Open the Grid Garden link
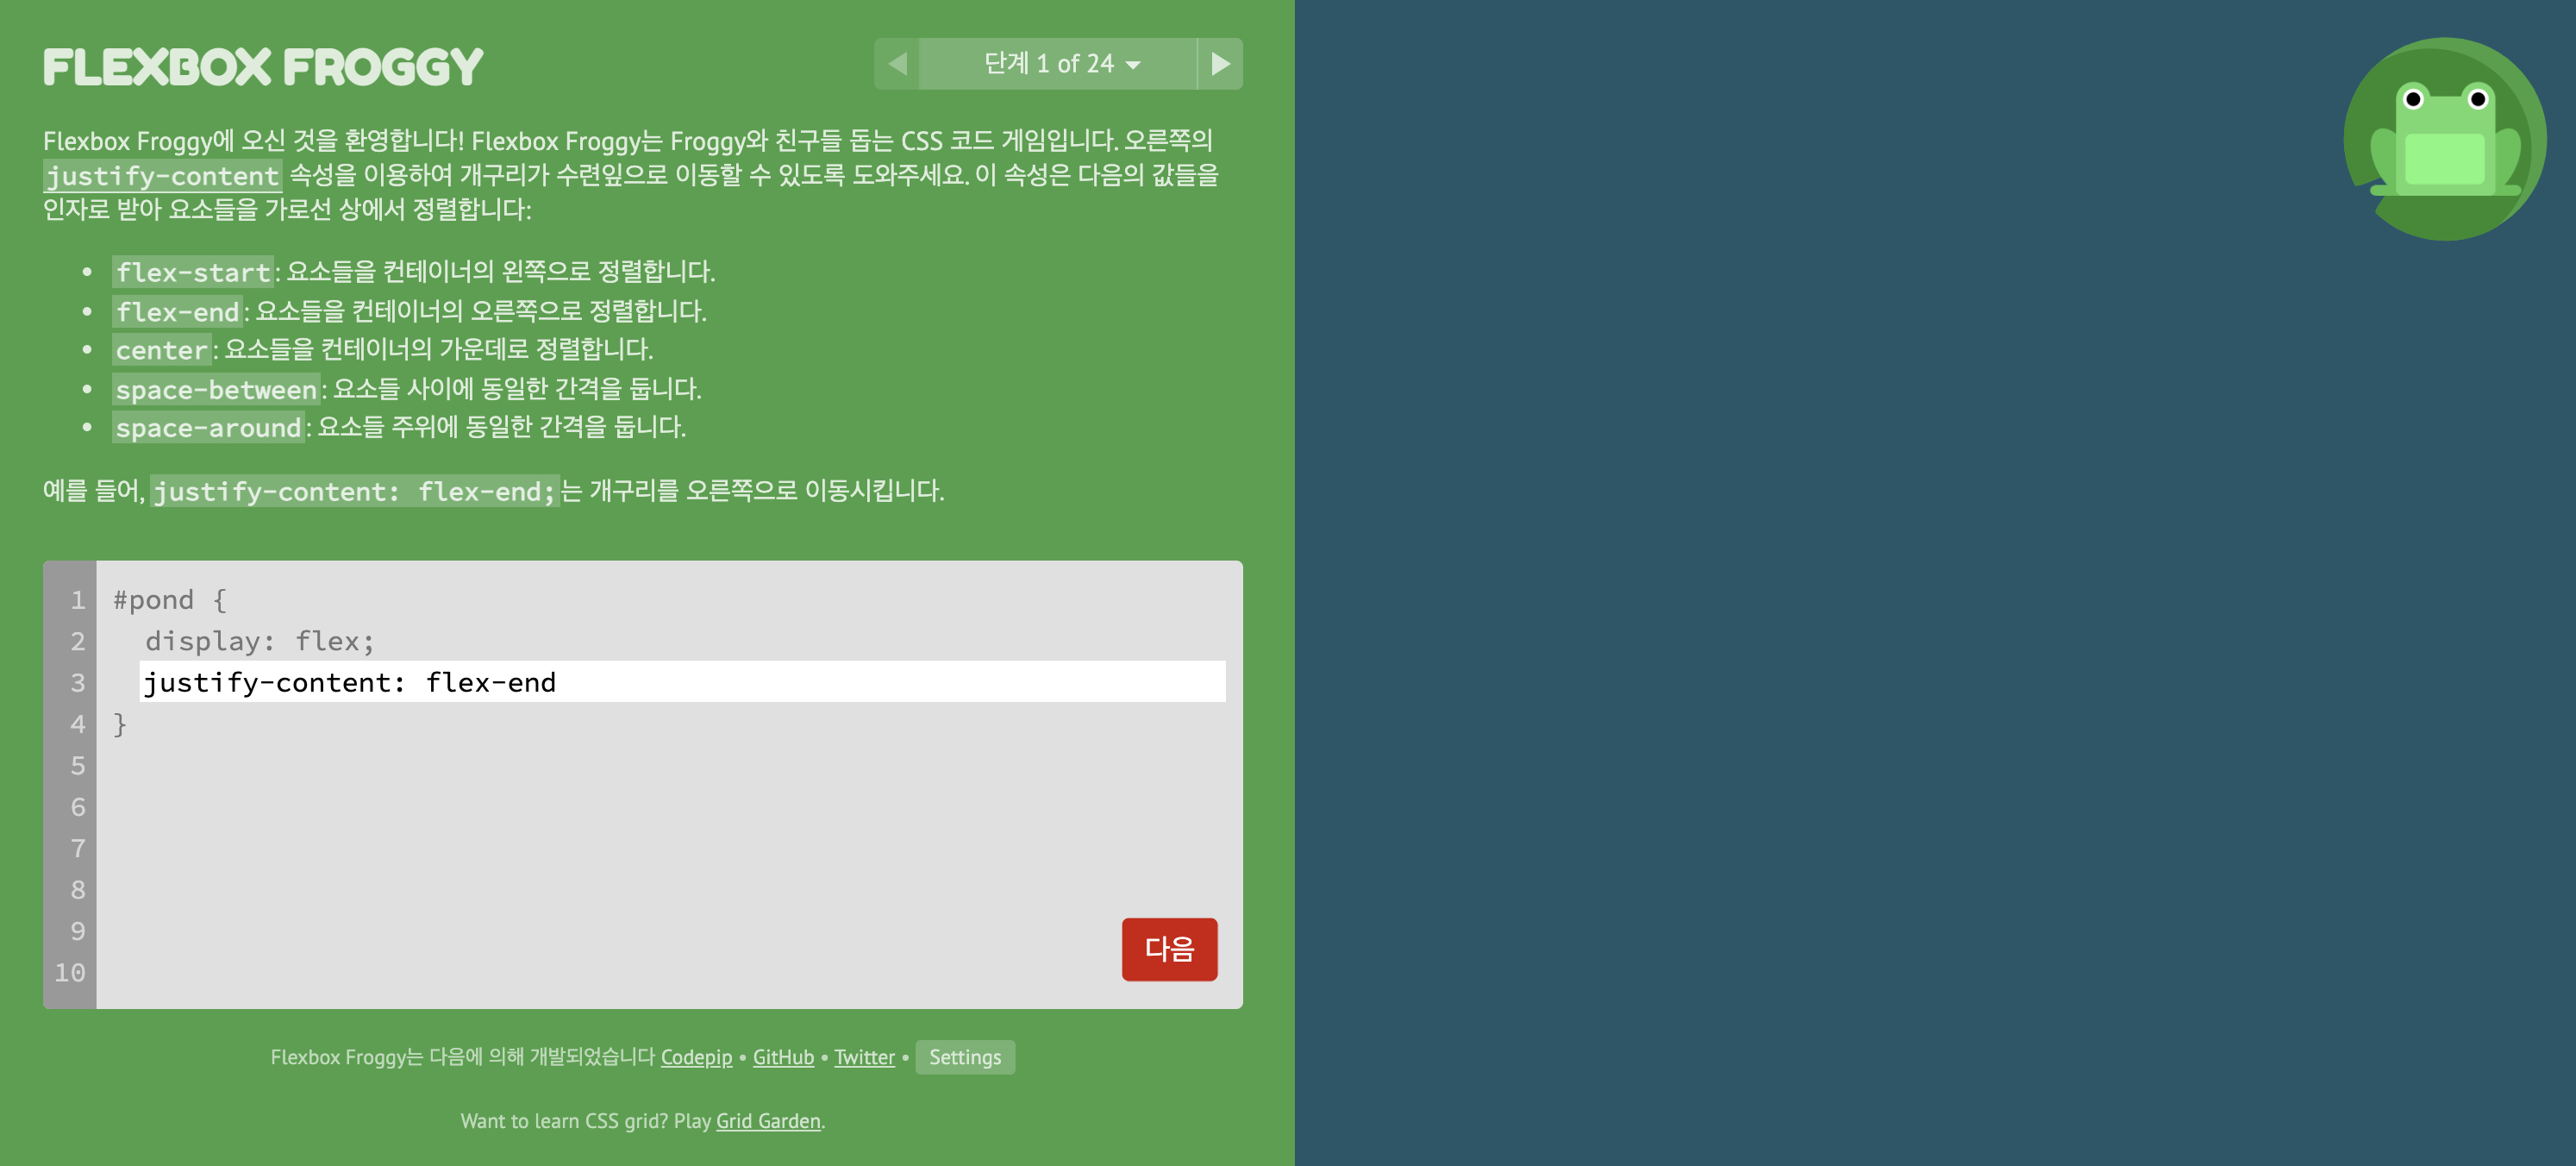 point(768,1121)
